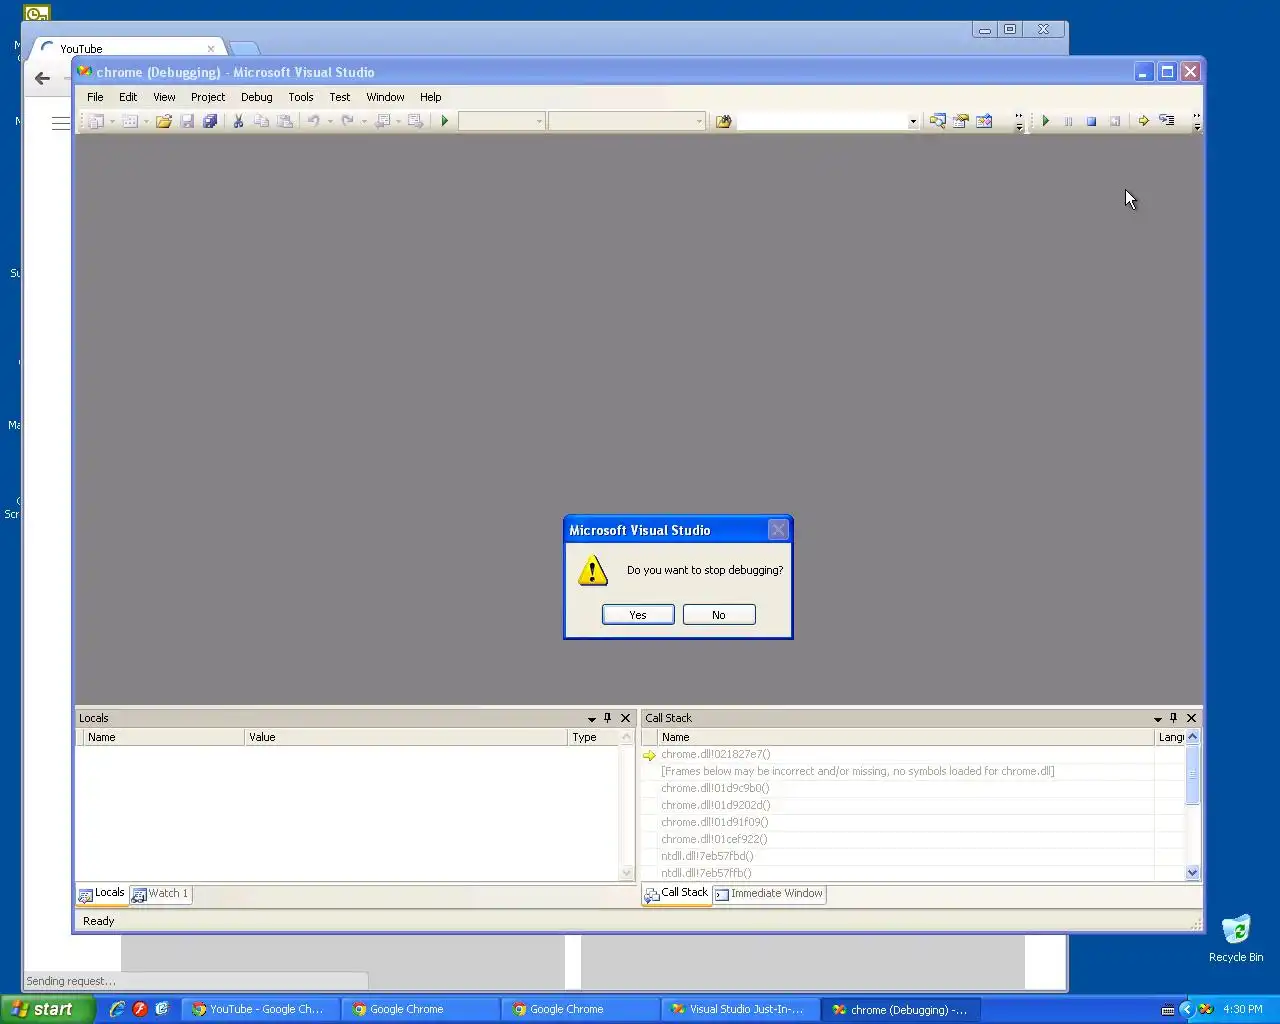1280x1024 pixels.
Task: Click the Start Debugging green arrow in Standard toolbar
Action: [x=445, y=121]
